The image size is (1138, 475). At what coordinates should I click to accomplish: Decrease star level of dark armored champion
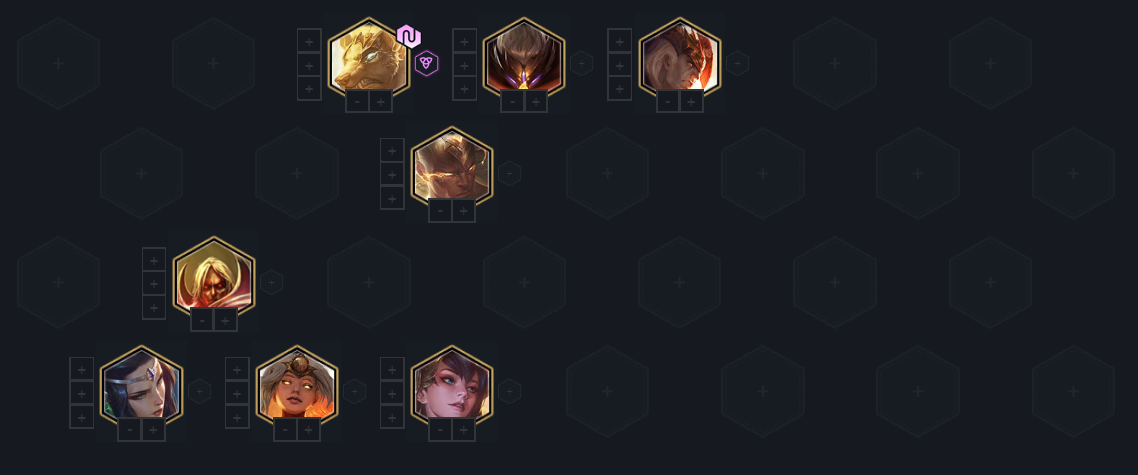512,102
